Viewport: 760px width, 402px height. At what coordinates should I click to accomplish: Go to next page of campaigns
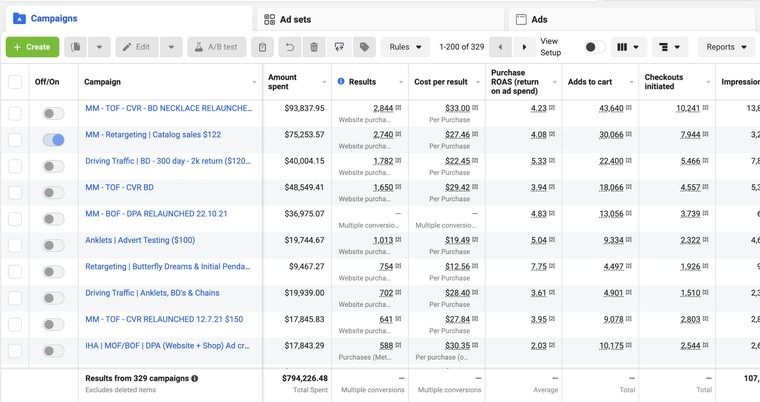524,47
